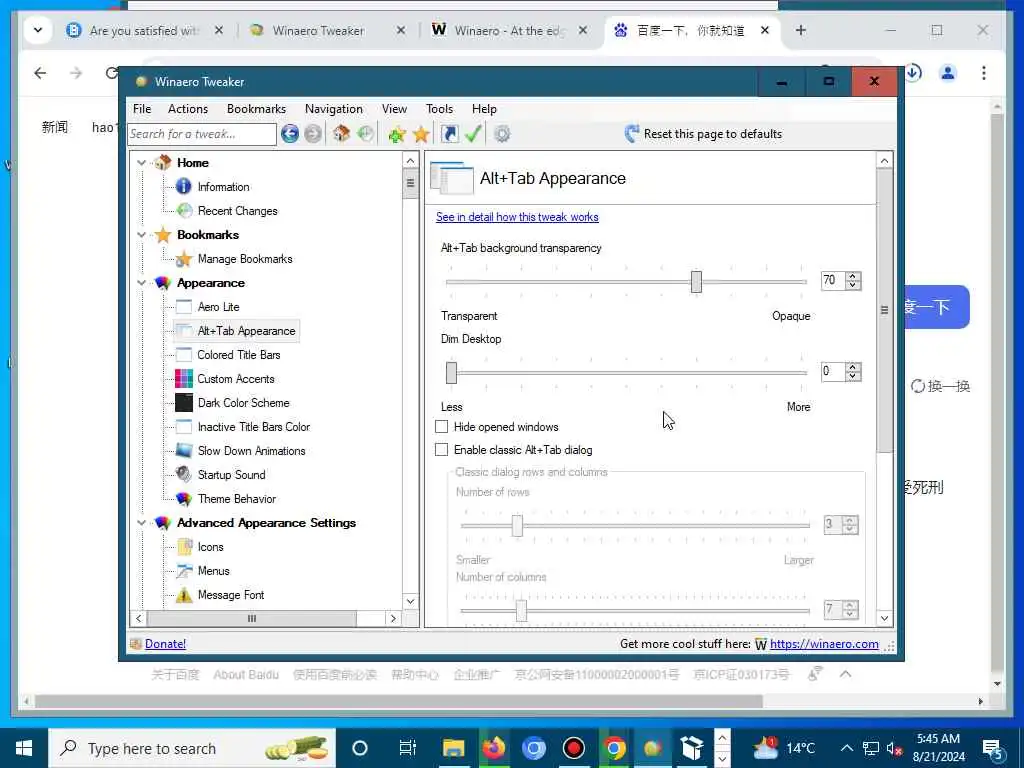Image resolution: width=1024 pixels, height=768 pixels.
Task: Open the Help menu
Action: point(485,109)
